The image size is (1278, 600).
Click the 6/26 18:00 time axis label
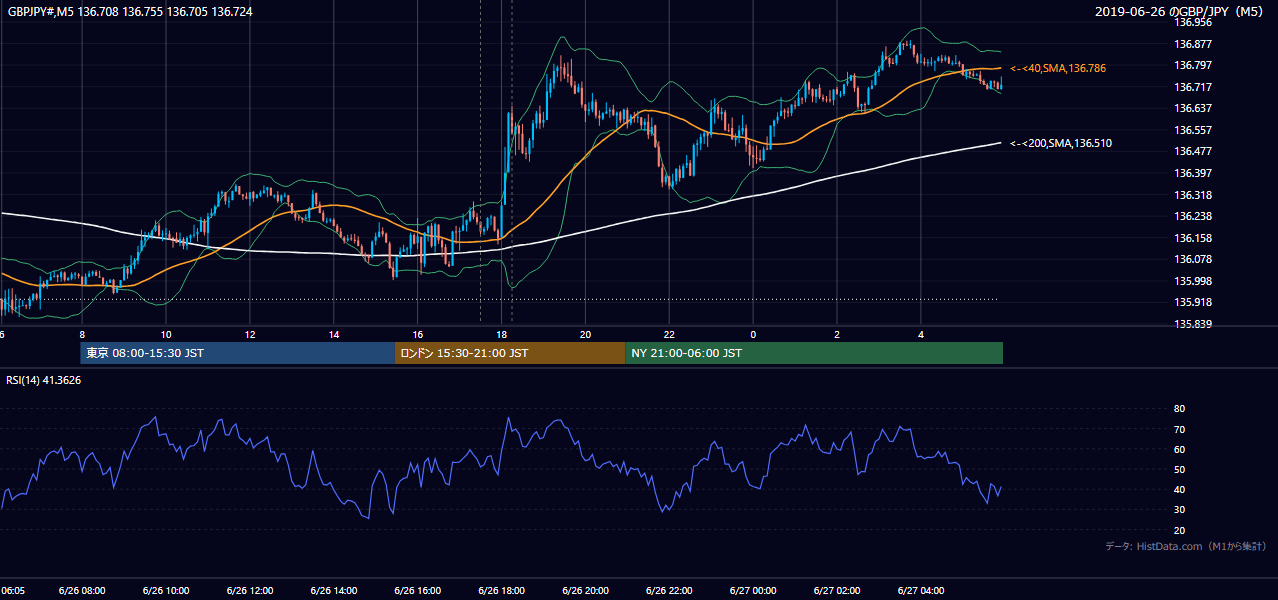coord(502,590)
